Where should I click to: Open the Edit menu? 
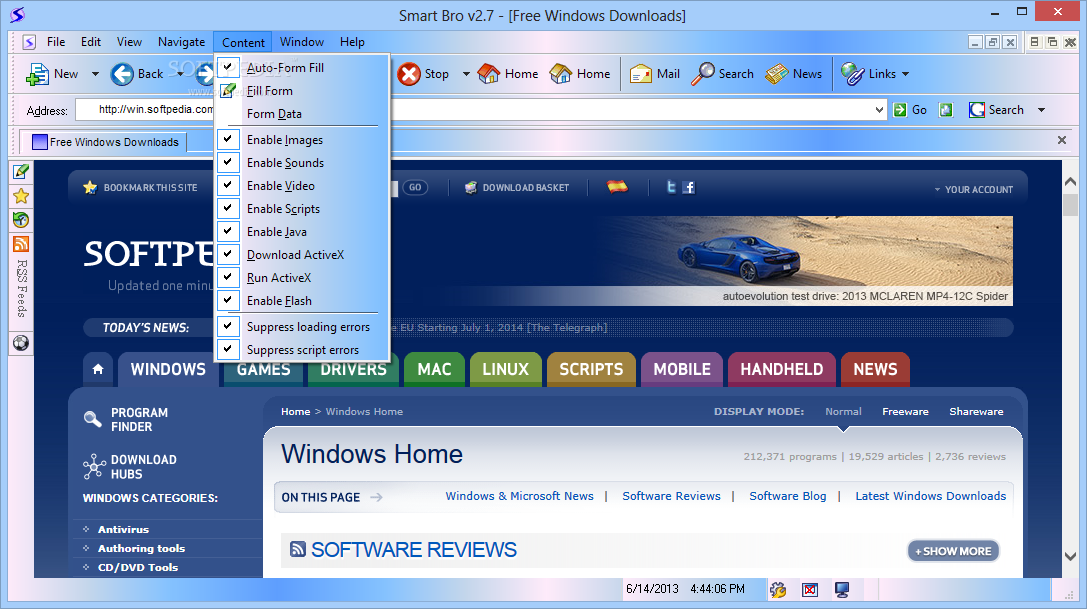coord(91,42)
